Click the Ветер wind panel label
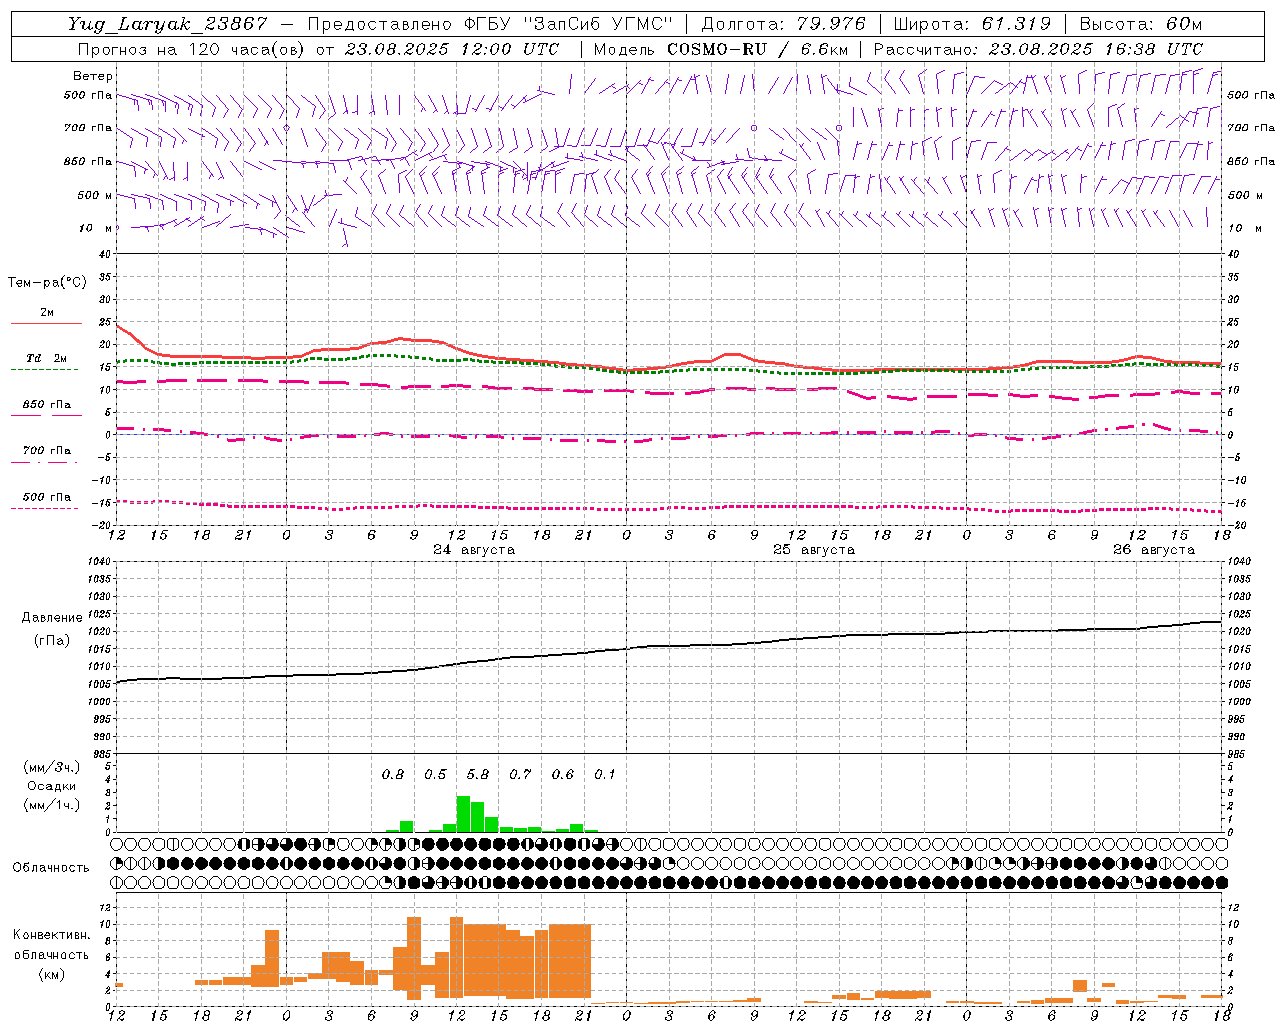This screenshot has height=1024, width=1280. pos(93,76)
